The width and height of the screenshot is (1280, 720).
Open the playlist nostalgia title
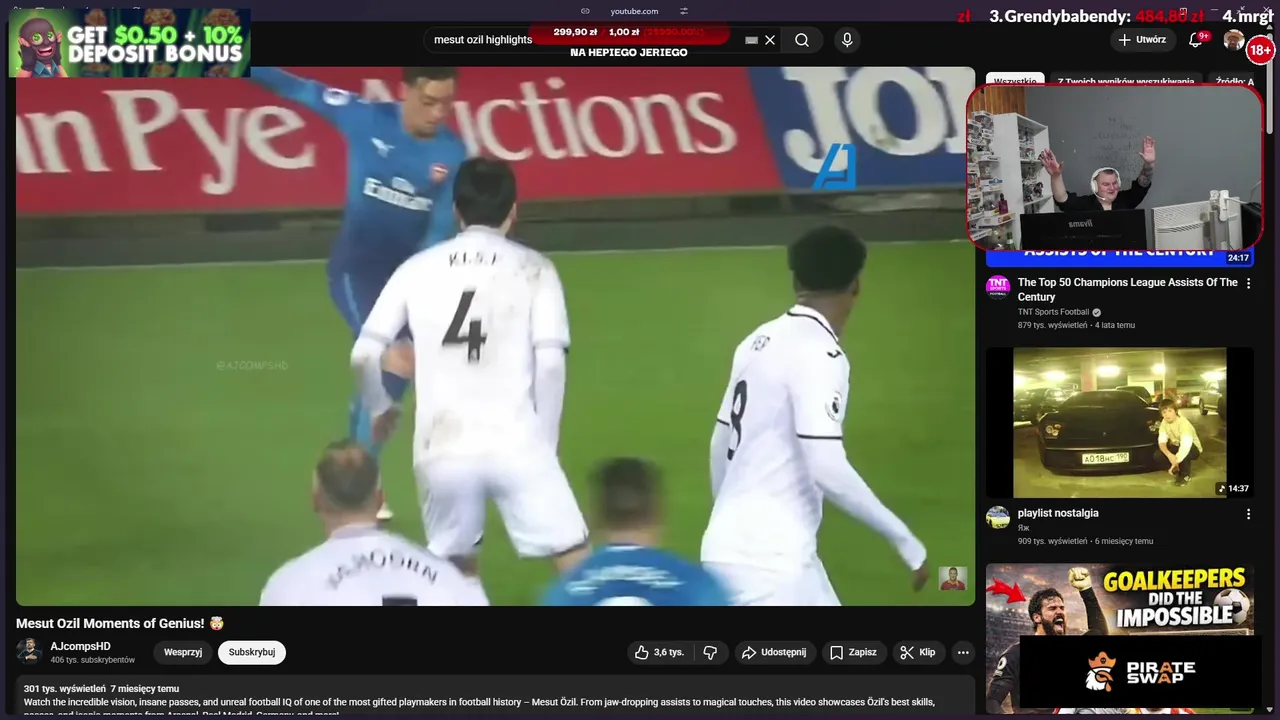coord(1058,513)
